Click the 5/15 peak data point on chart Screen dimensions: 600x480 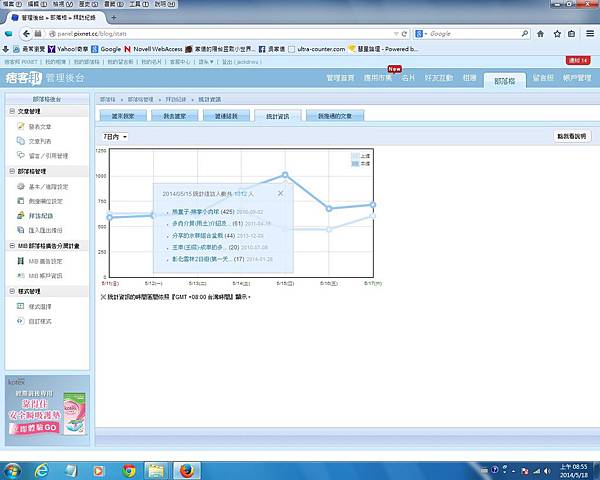(285, 175)
